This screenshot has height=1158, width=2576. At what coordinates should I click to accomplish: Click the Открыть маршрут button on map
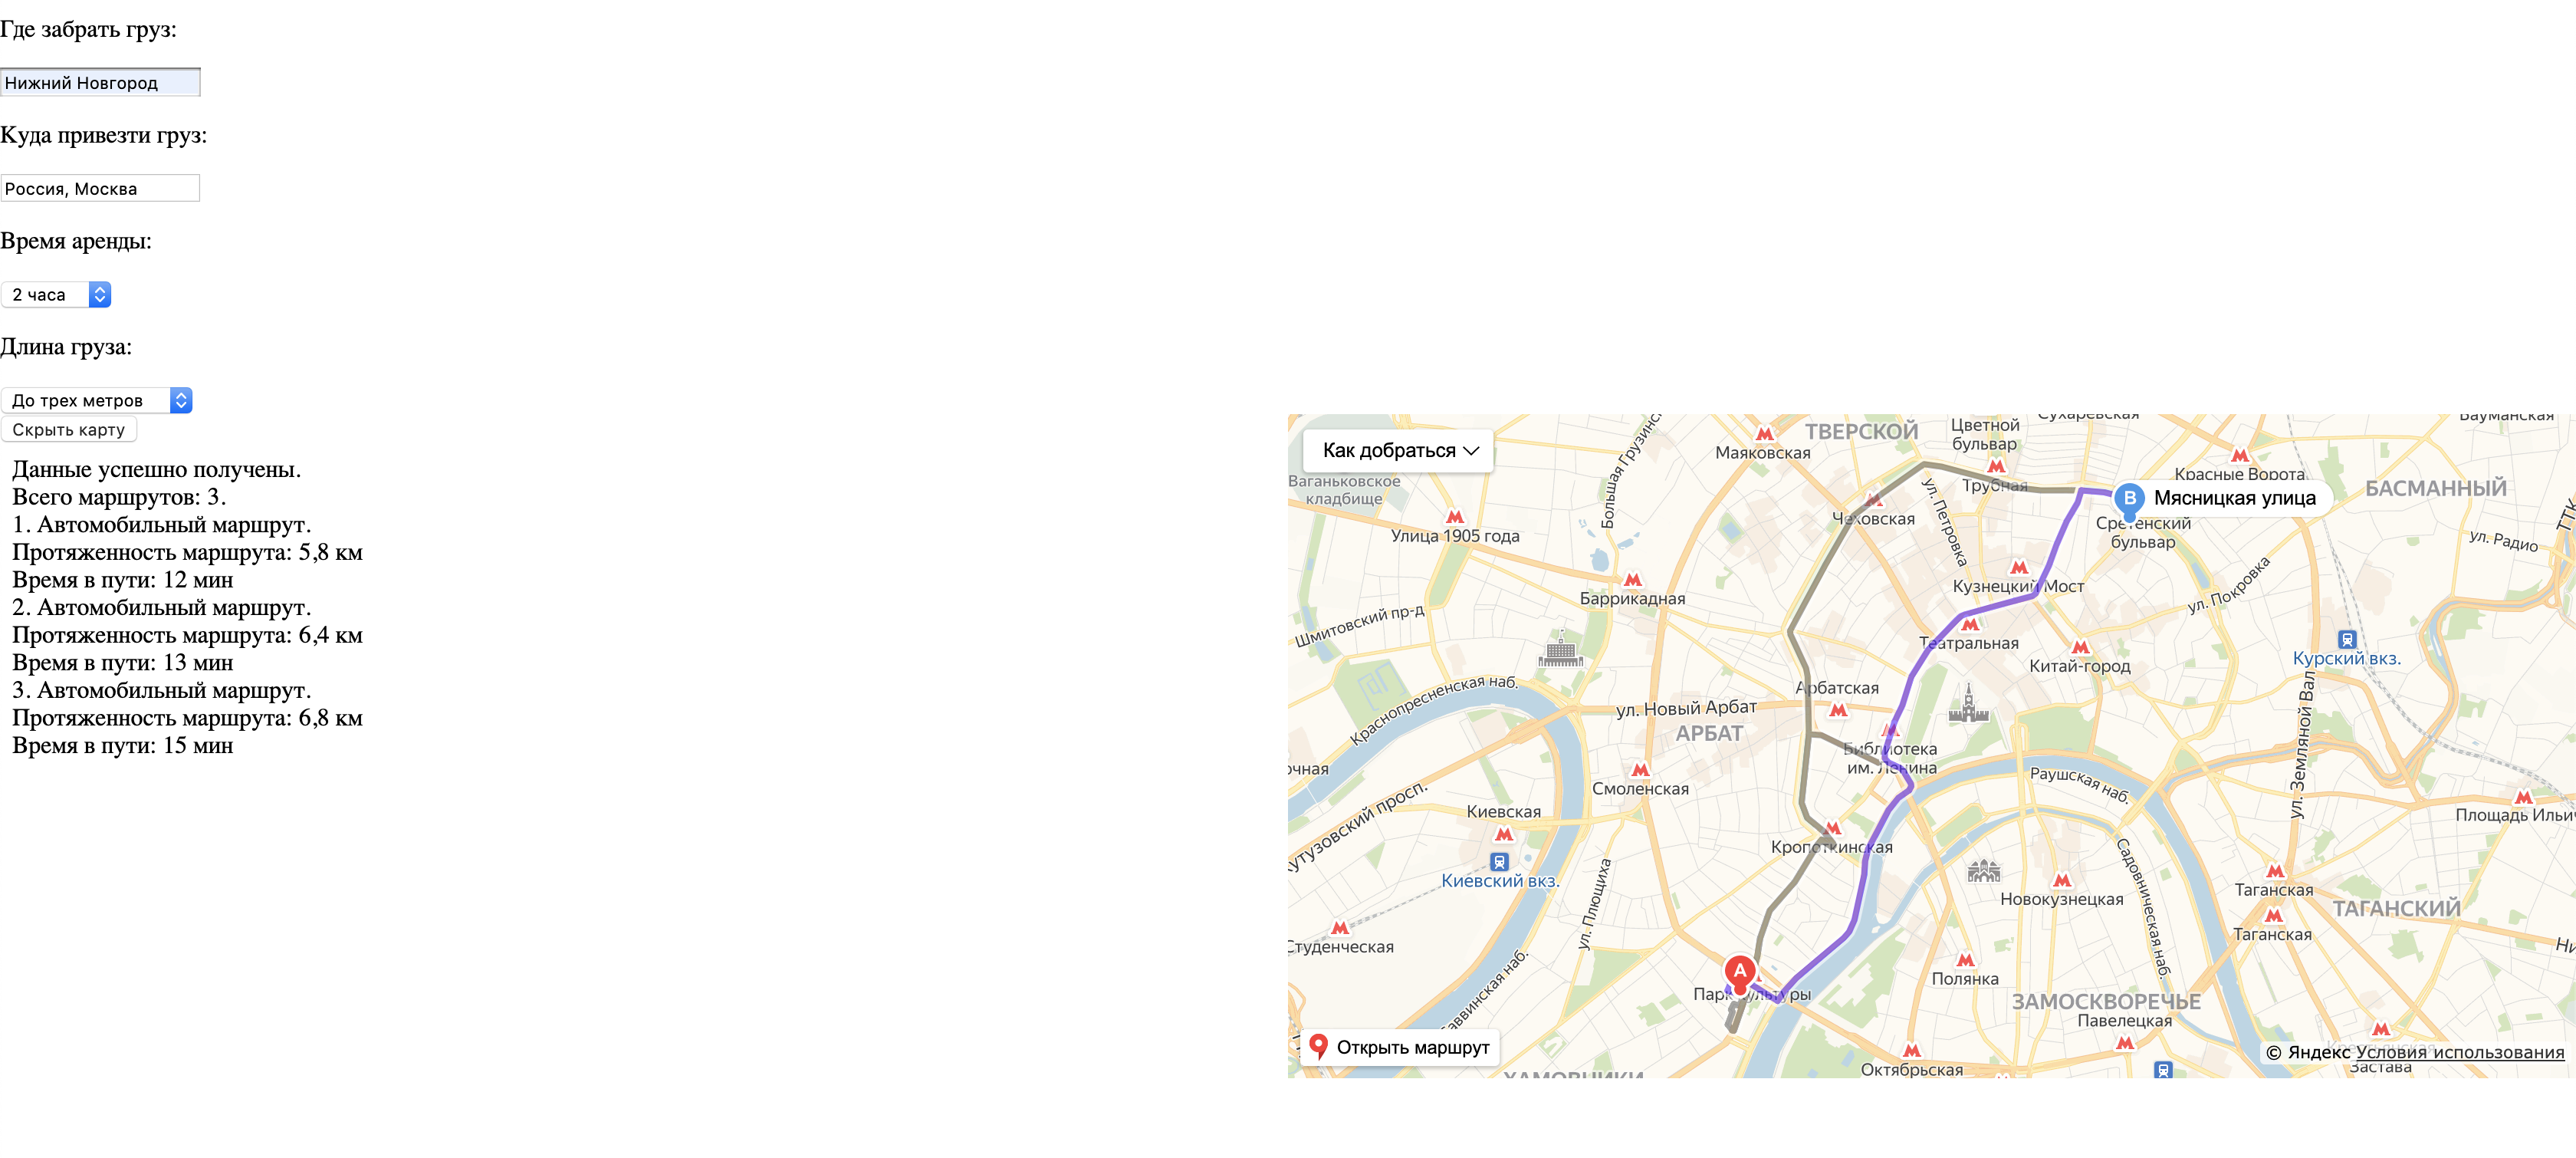click(x=1400, y=1047)
